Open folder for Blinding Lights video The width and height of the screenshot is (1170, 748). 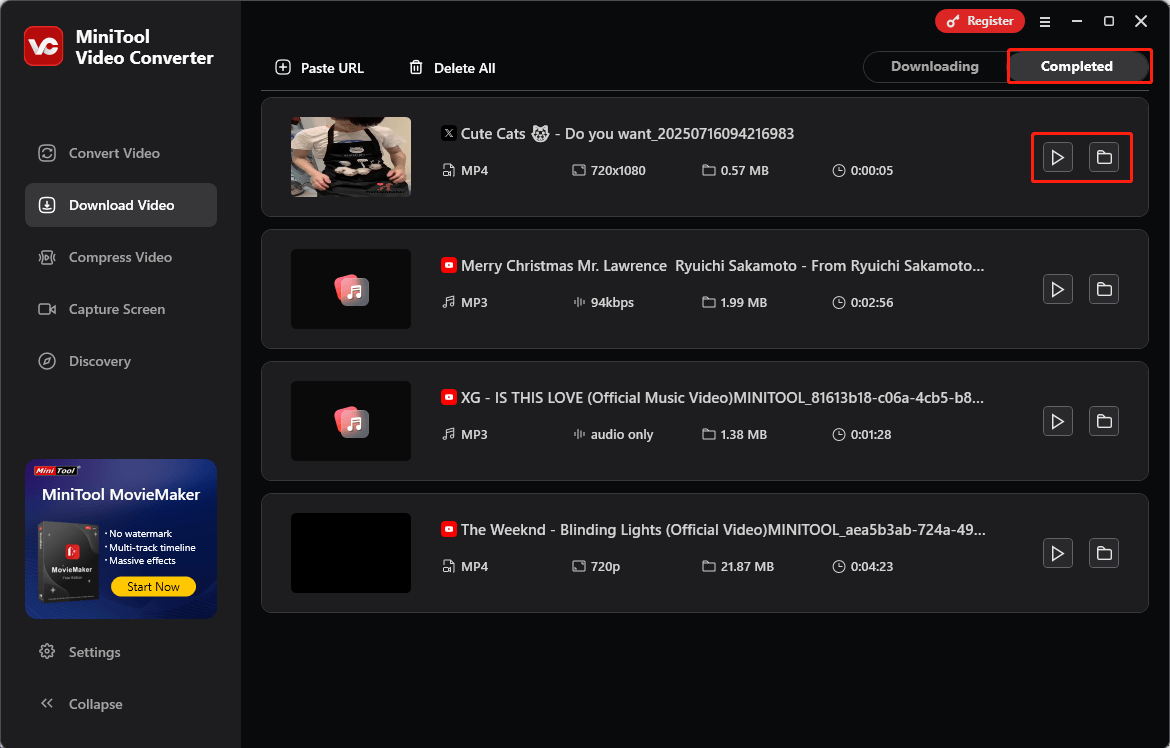(x=1104, y=553)
